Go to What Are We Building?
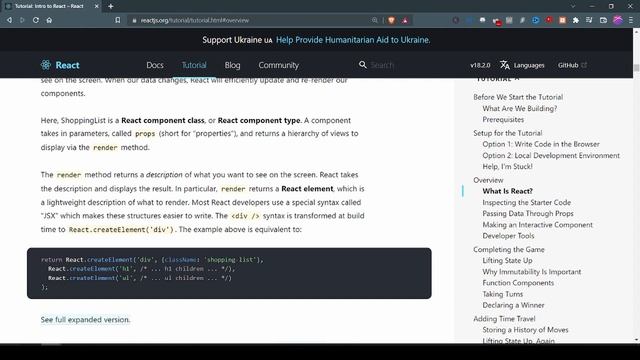 [520, 109]
